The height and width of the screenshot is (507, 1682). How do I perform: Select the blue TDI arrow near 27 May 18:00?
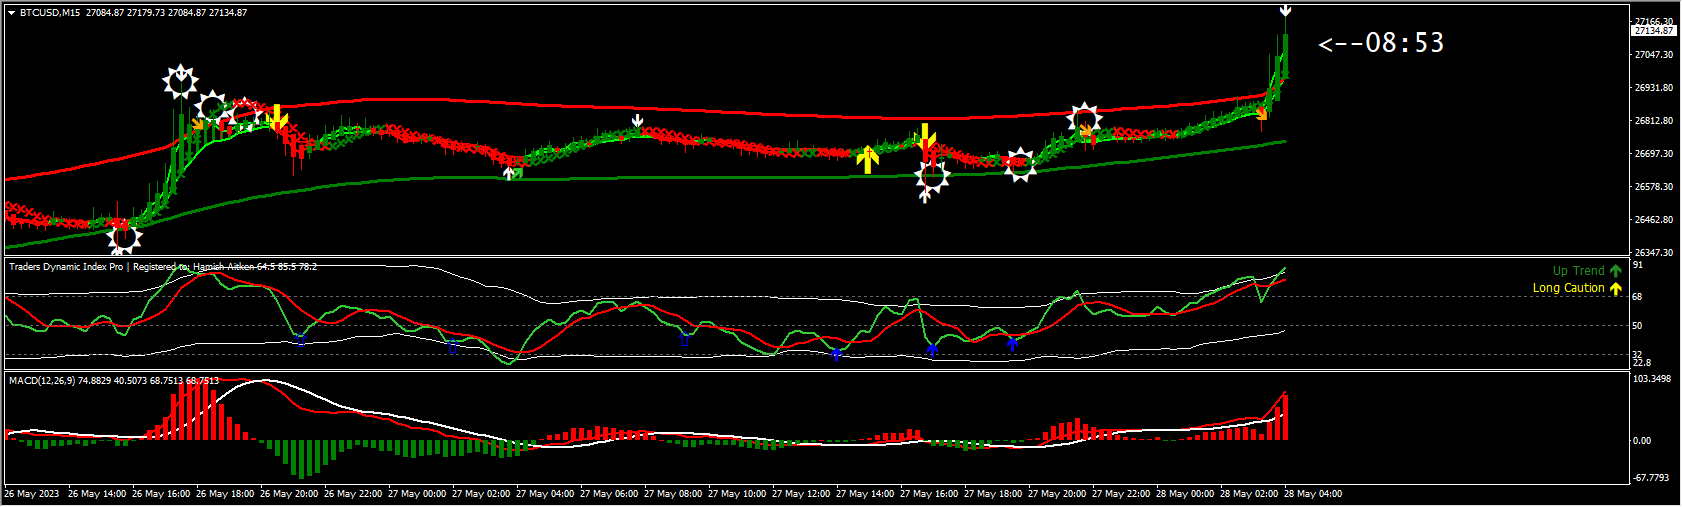[x=1012, y=344]
